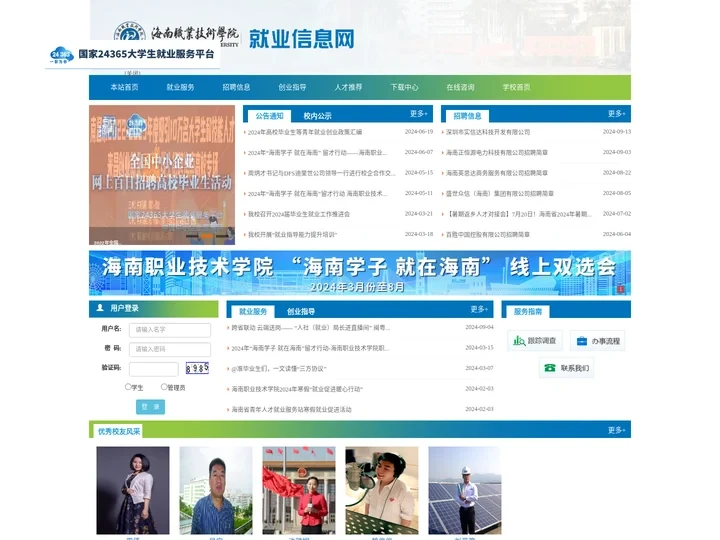The image size is (720, 540).
Task: Open '我校开展就业指导能力提升培训' notice
Action: [292, 235]
